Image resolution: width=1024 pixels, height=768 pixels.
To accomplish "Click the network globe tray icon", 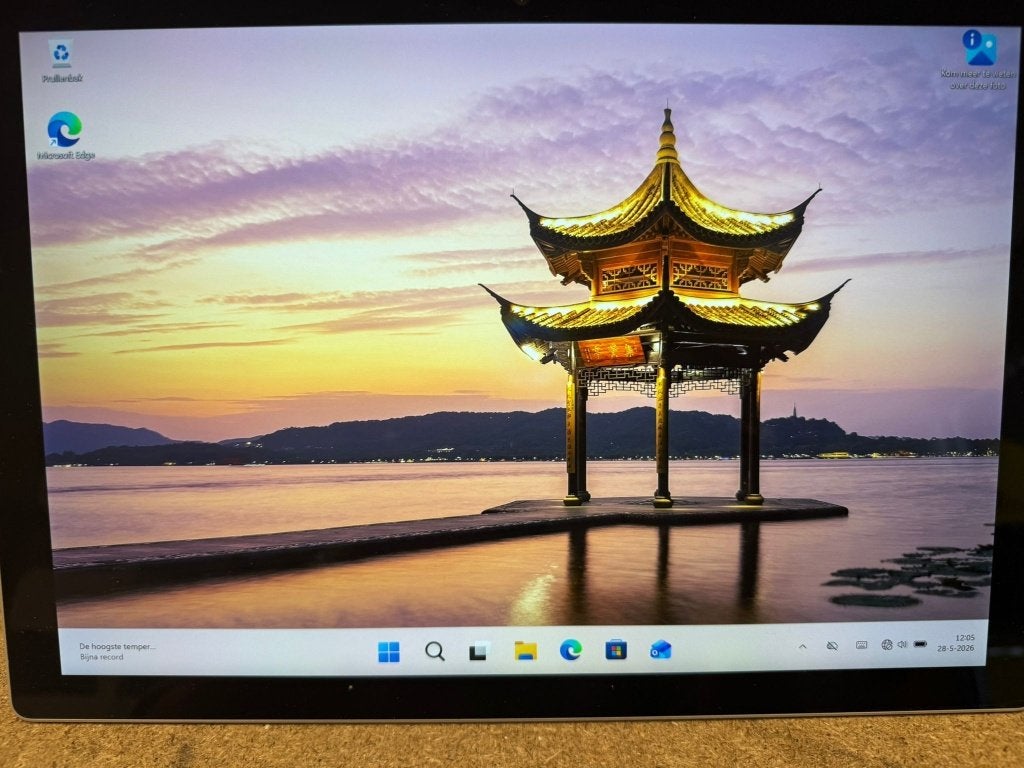I will coord(886,645).
